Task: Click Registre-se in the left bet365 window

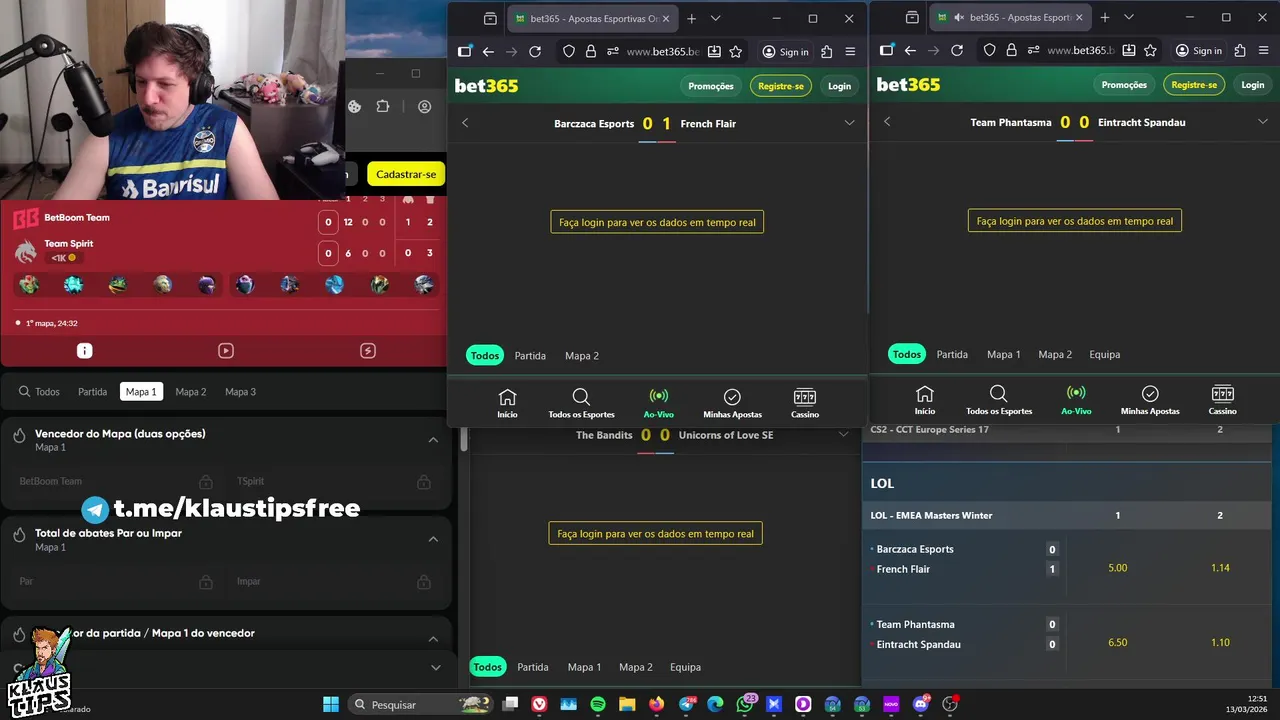Action: [x=781, y=86]
